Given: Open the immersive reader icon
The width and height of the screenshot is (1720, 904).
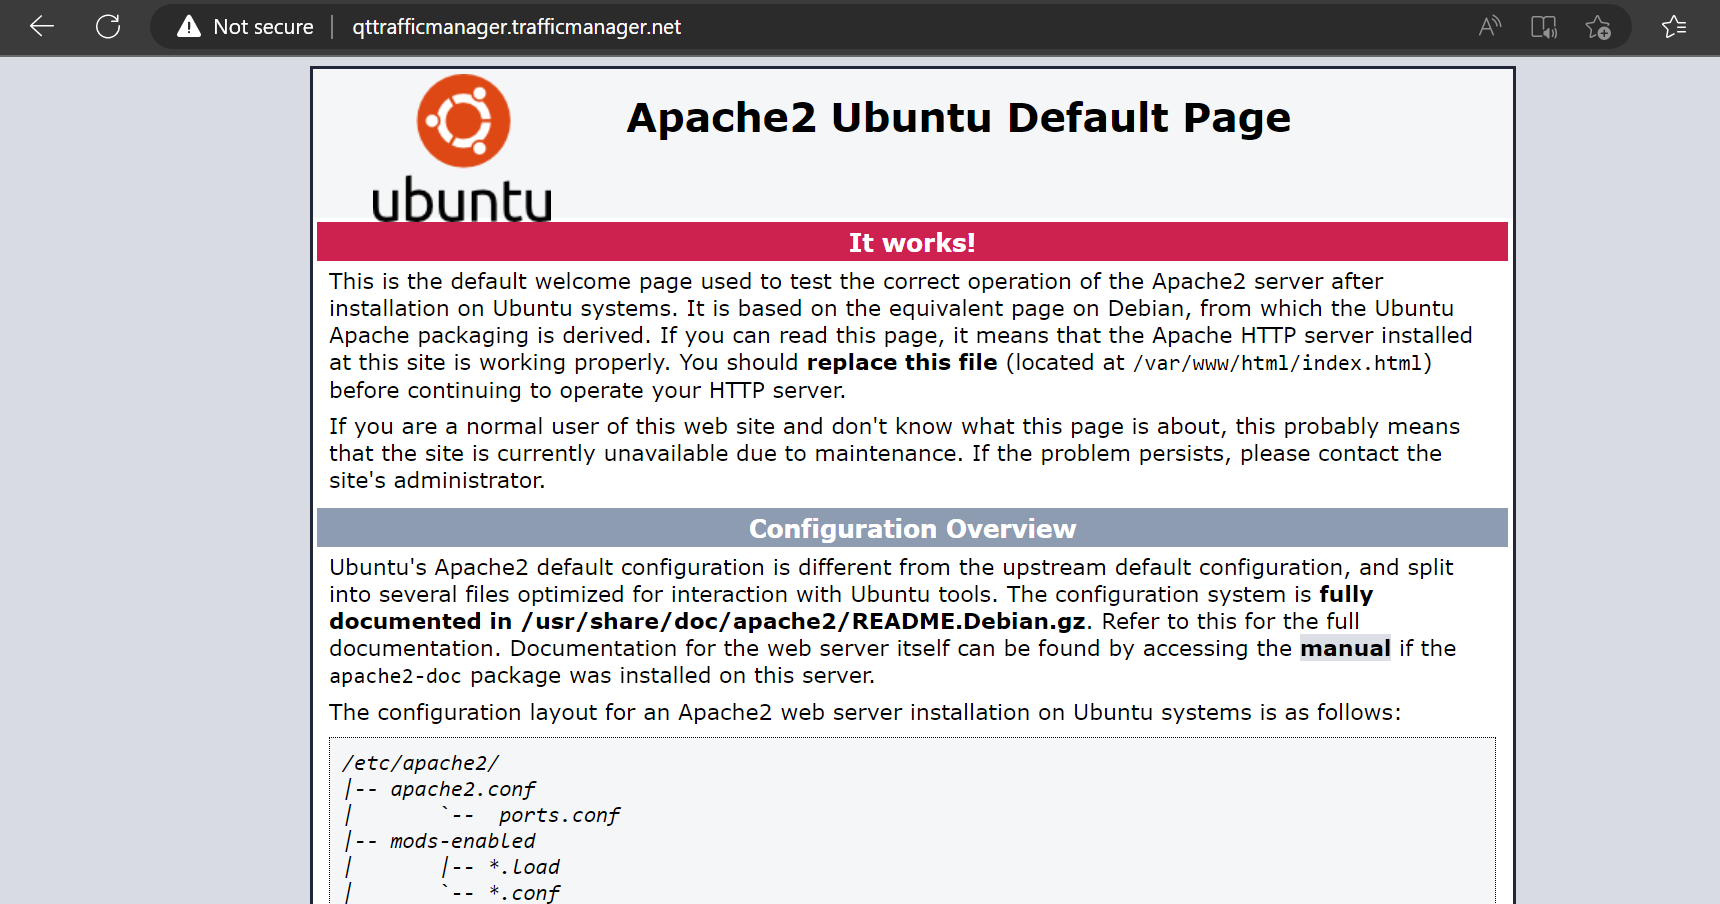Looking at the screenshot, I should point(1544,27).
